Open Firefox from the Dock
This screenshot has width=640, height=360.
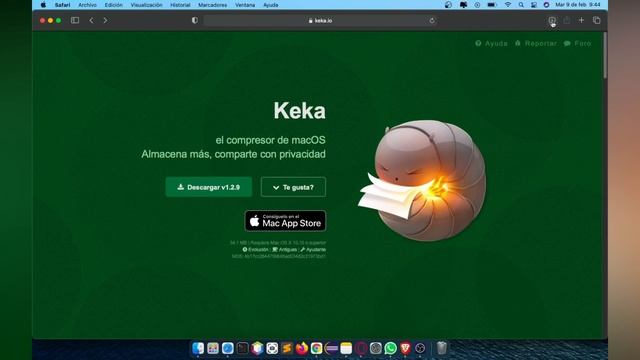[301, 348]
